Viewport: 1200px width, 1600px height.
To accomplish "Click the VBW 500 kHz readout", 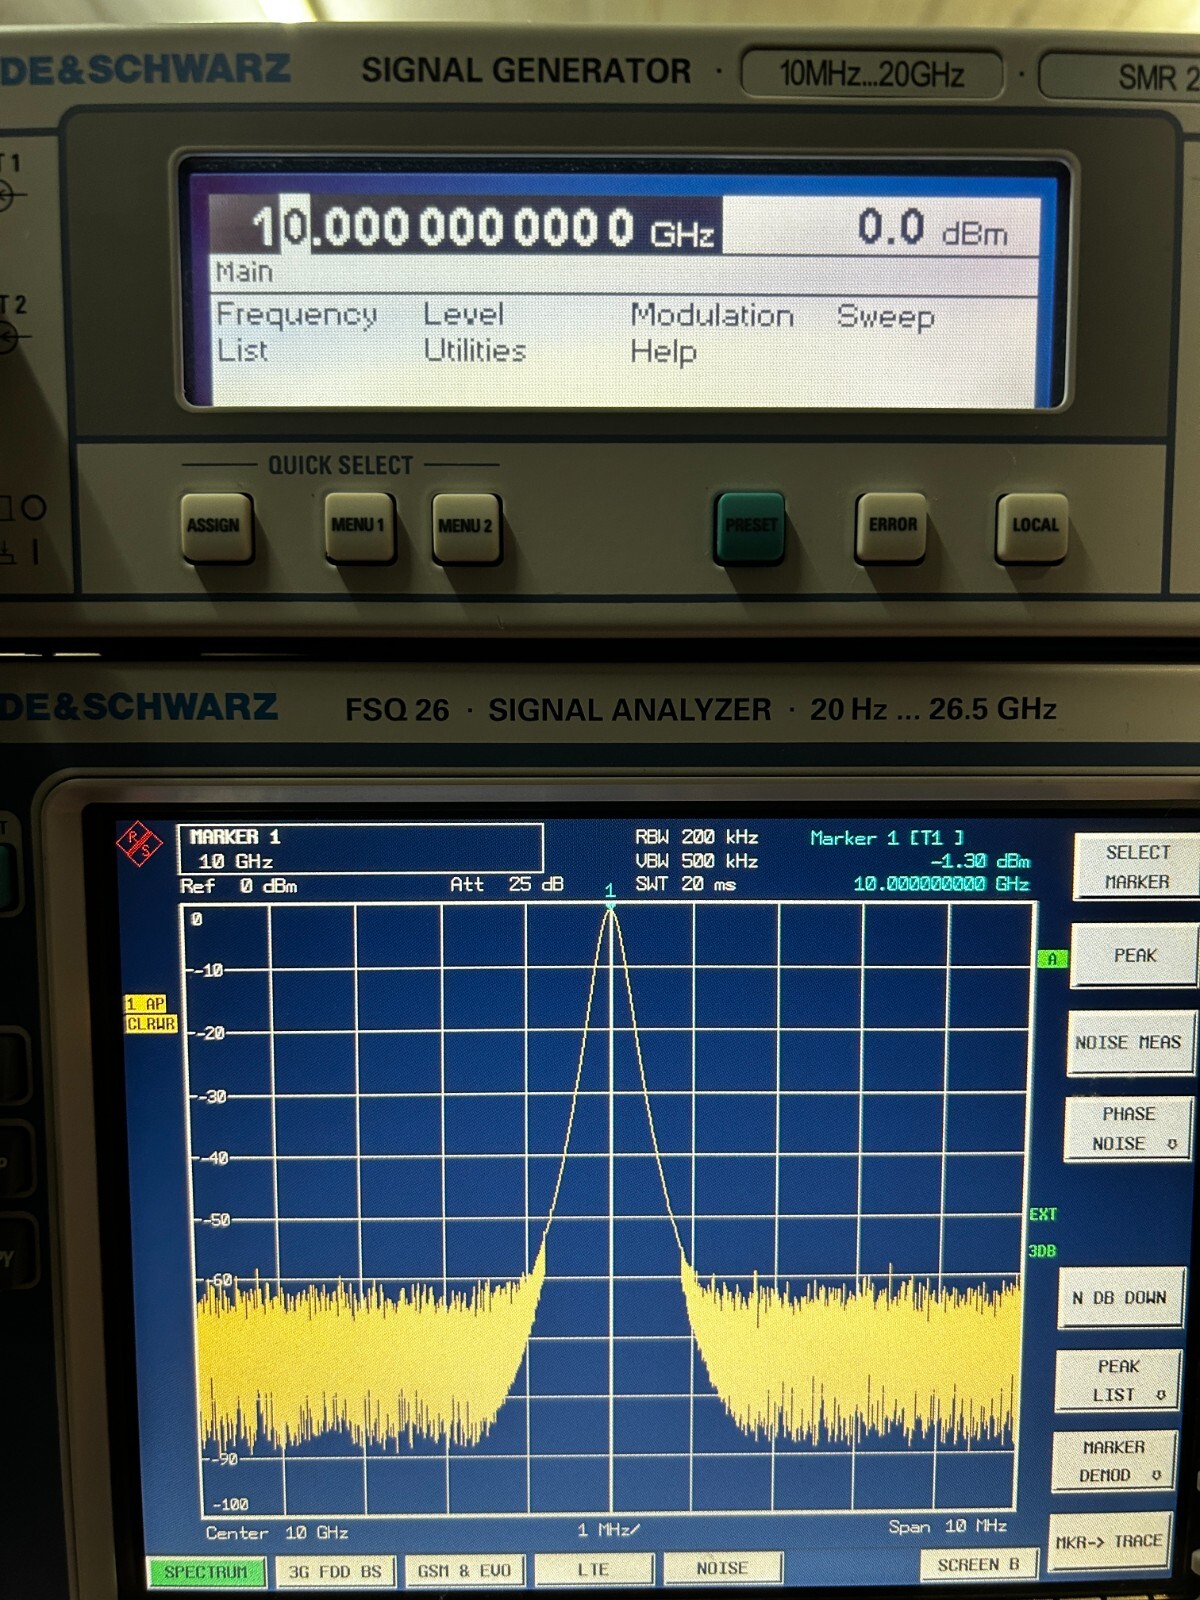I will click(696, 861).
